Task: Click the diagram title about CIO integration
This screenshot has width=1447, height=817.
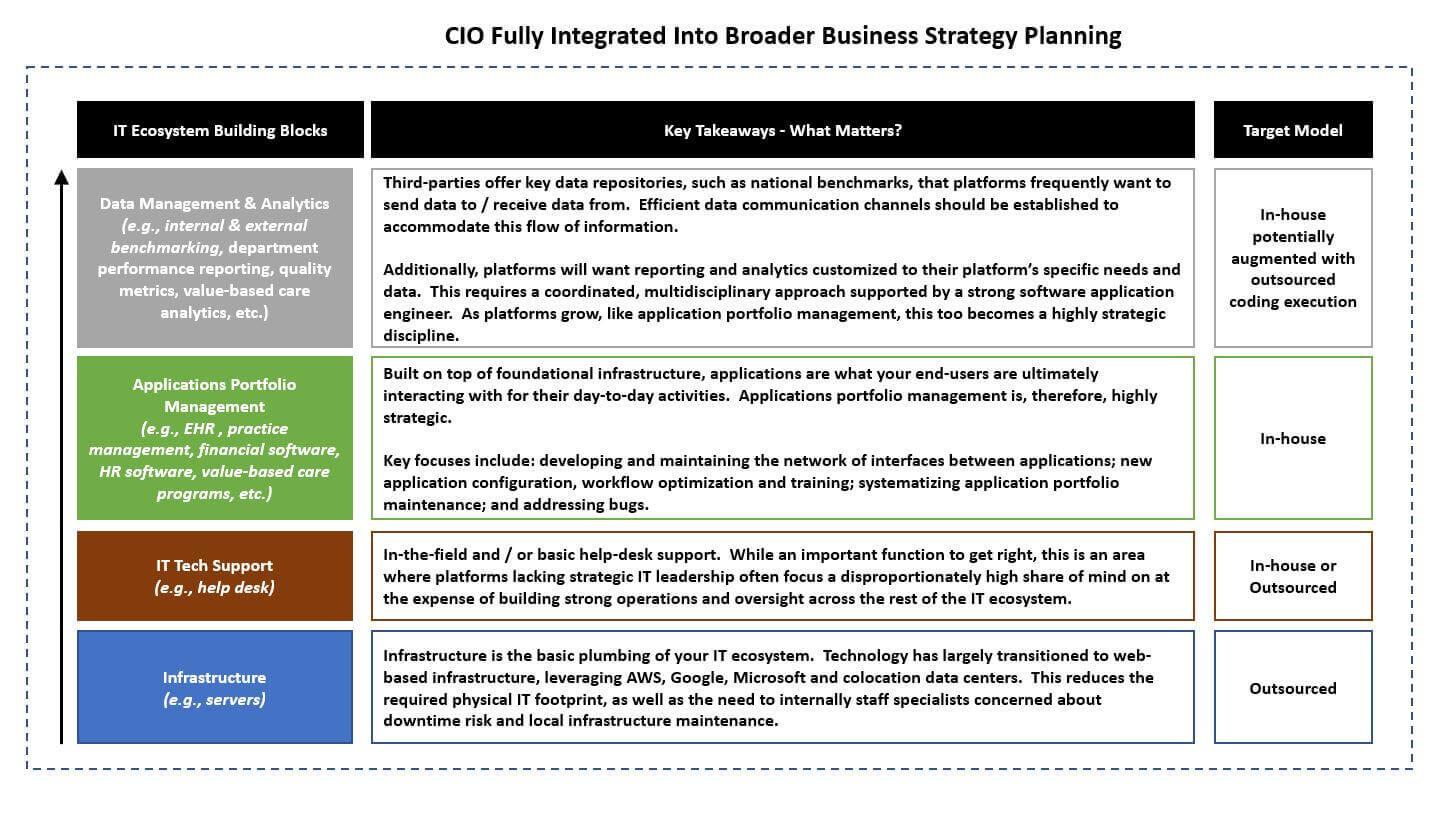Action: 782,36
